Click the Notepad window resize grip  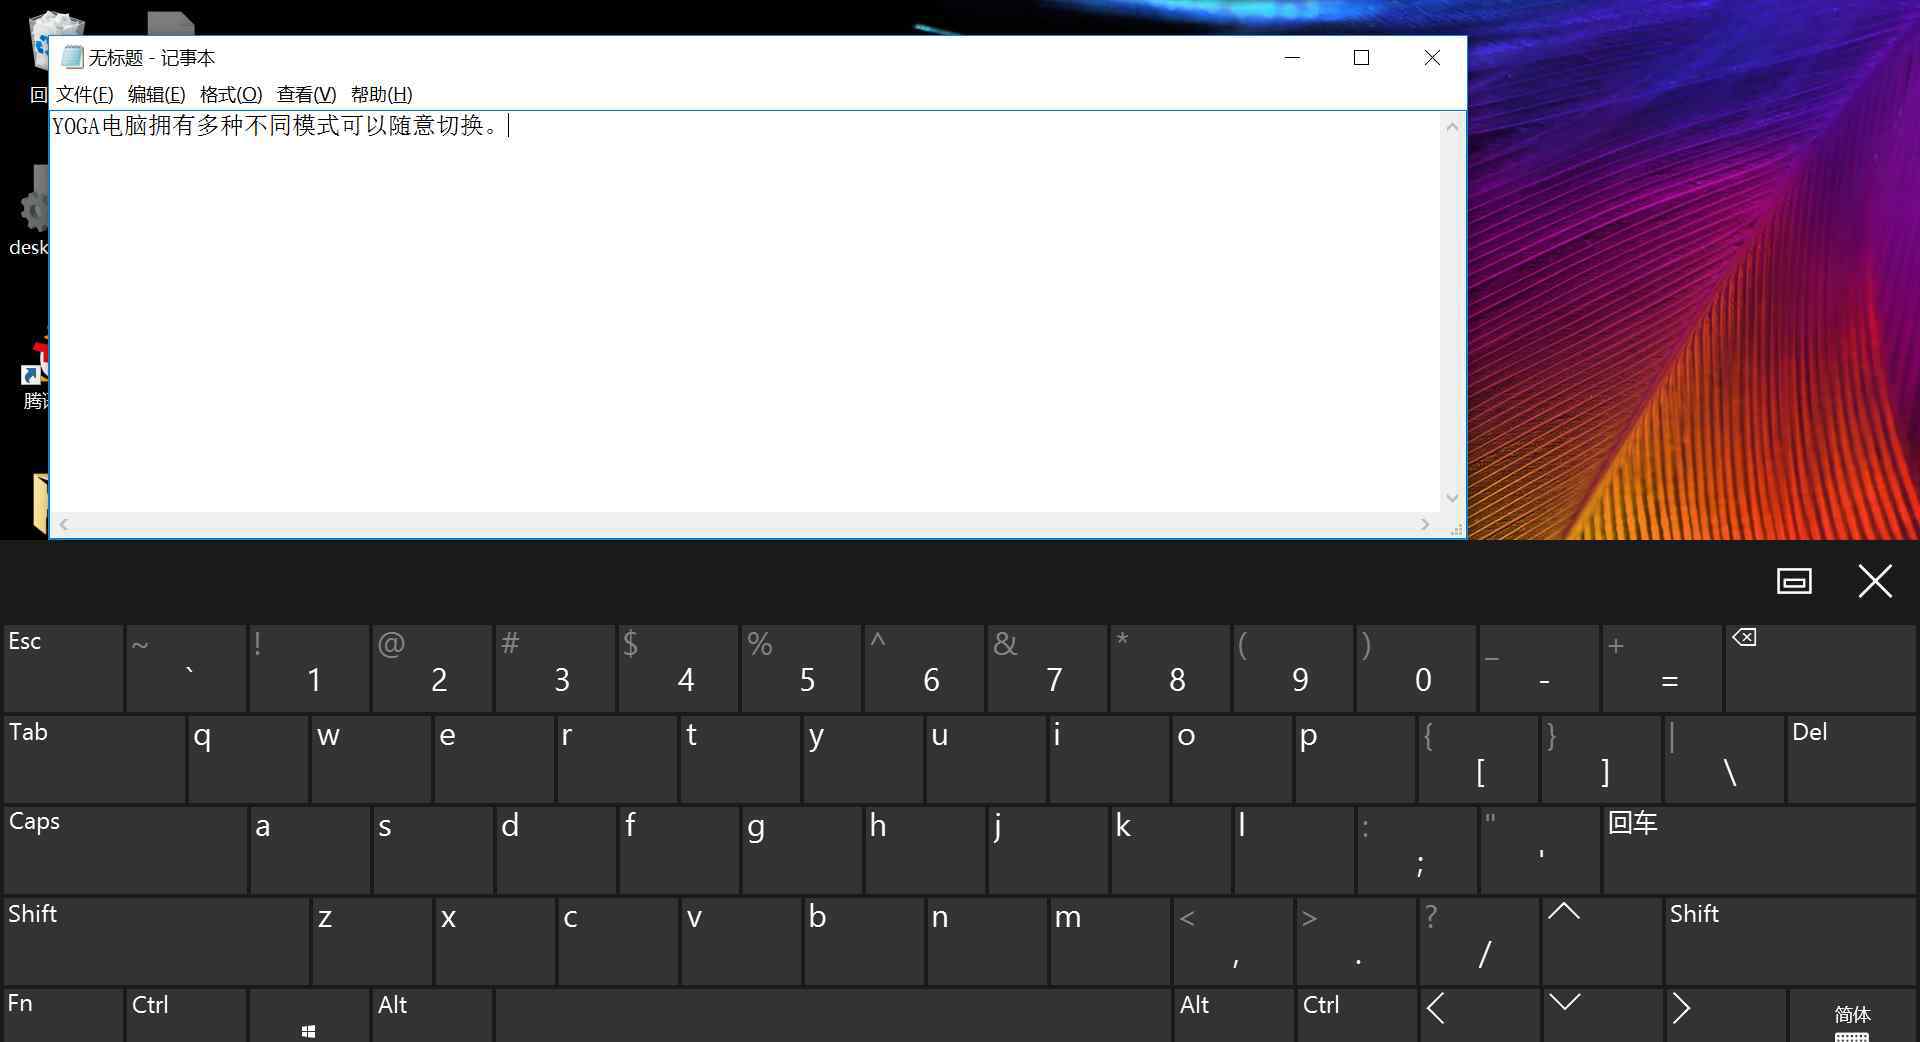[x=1456, y=529]
